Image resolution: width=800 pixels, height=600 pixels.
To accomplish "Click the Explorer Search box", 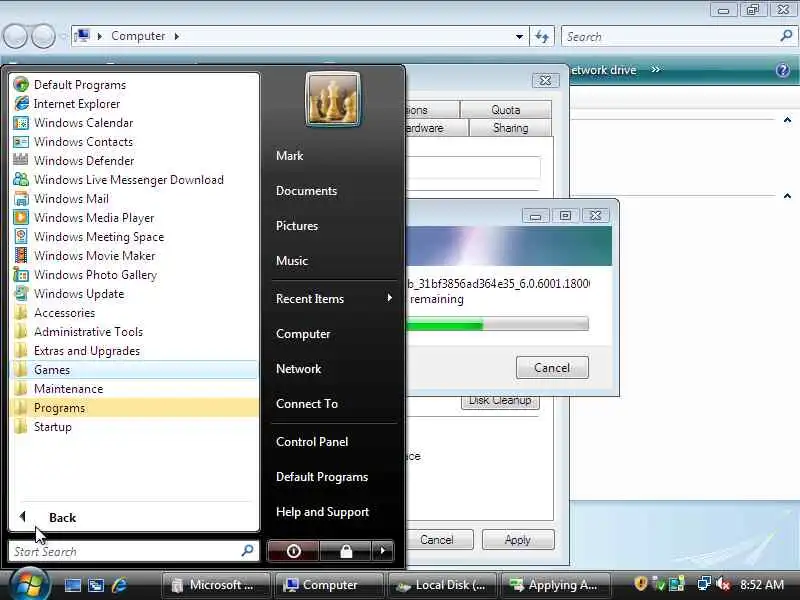I will (679, 36).
